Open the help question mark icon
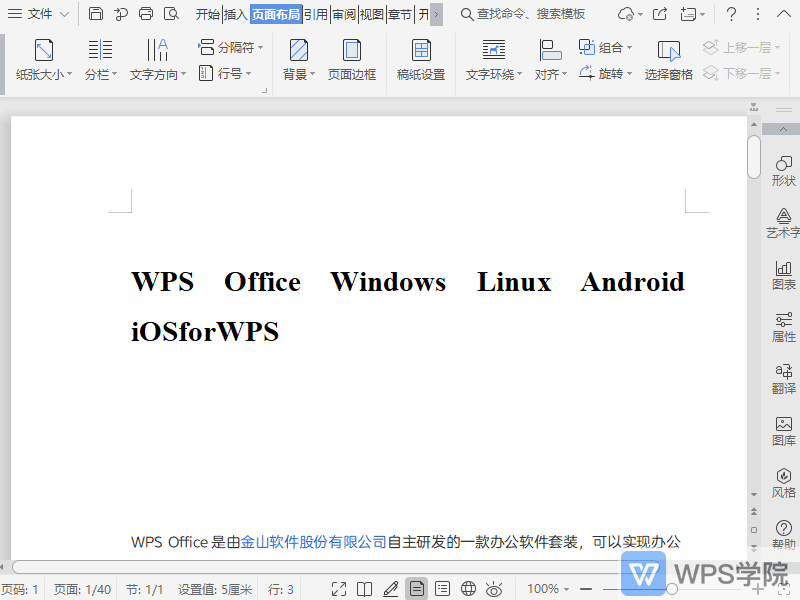This screenshot has width=800, height=600. pyautogui.click(x=731, y=14)
